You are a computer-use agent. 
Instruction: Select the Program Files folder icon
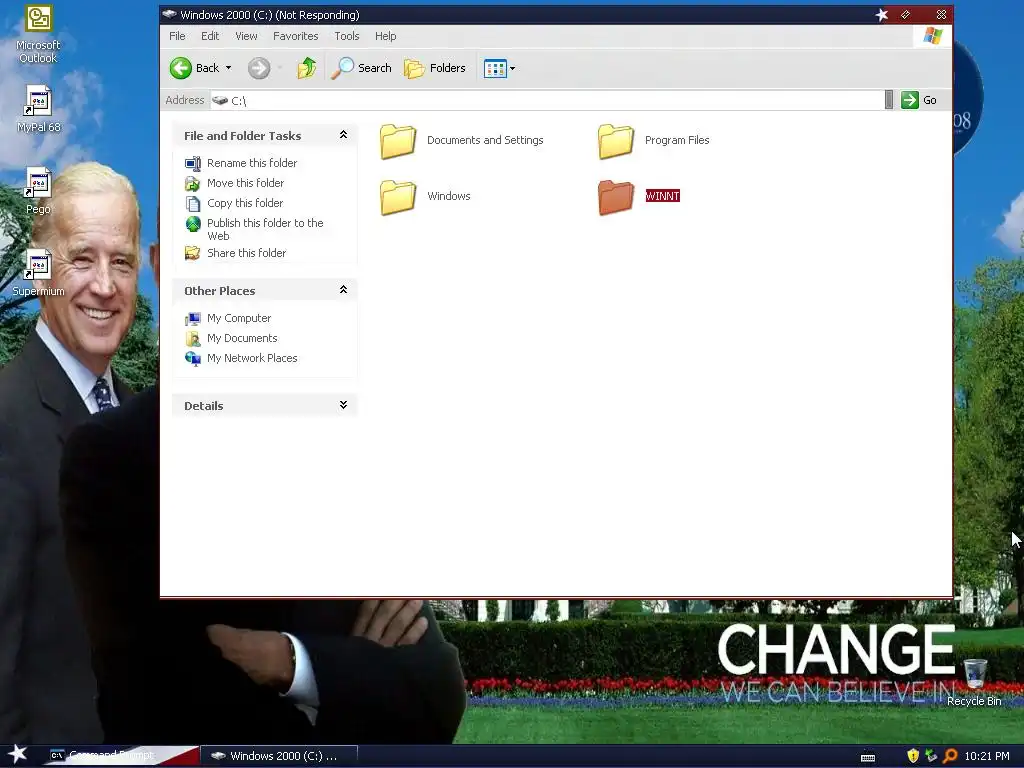click(x=616, y=141)
